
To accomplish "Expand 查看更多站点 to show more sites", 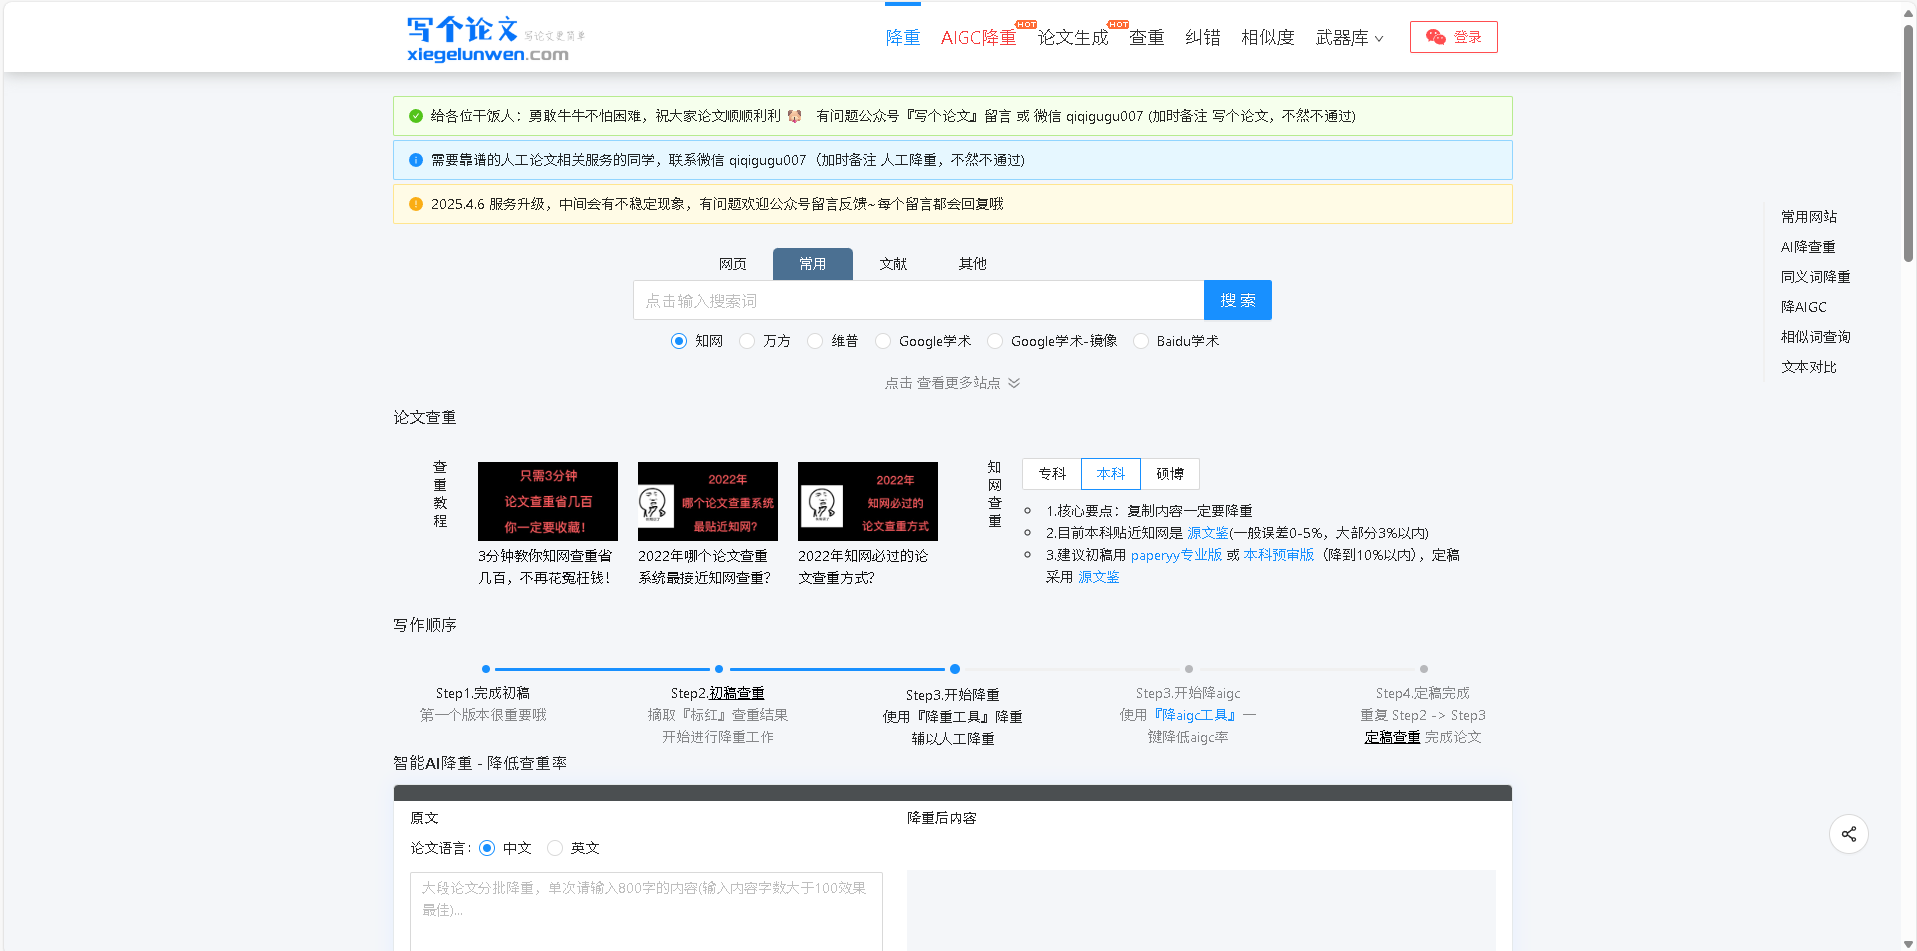I will [x=951, y=382].
